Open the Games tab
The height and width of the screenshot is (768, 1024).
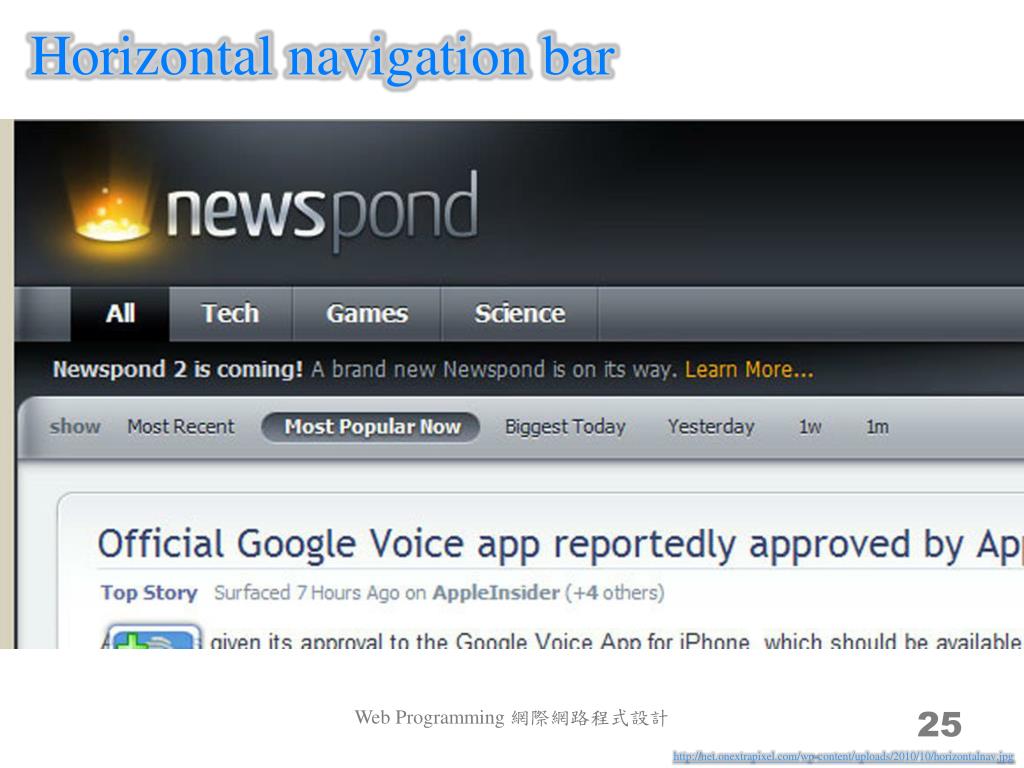367,313
